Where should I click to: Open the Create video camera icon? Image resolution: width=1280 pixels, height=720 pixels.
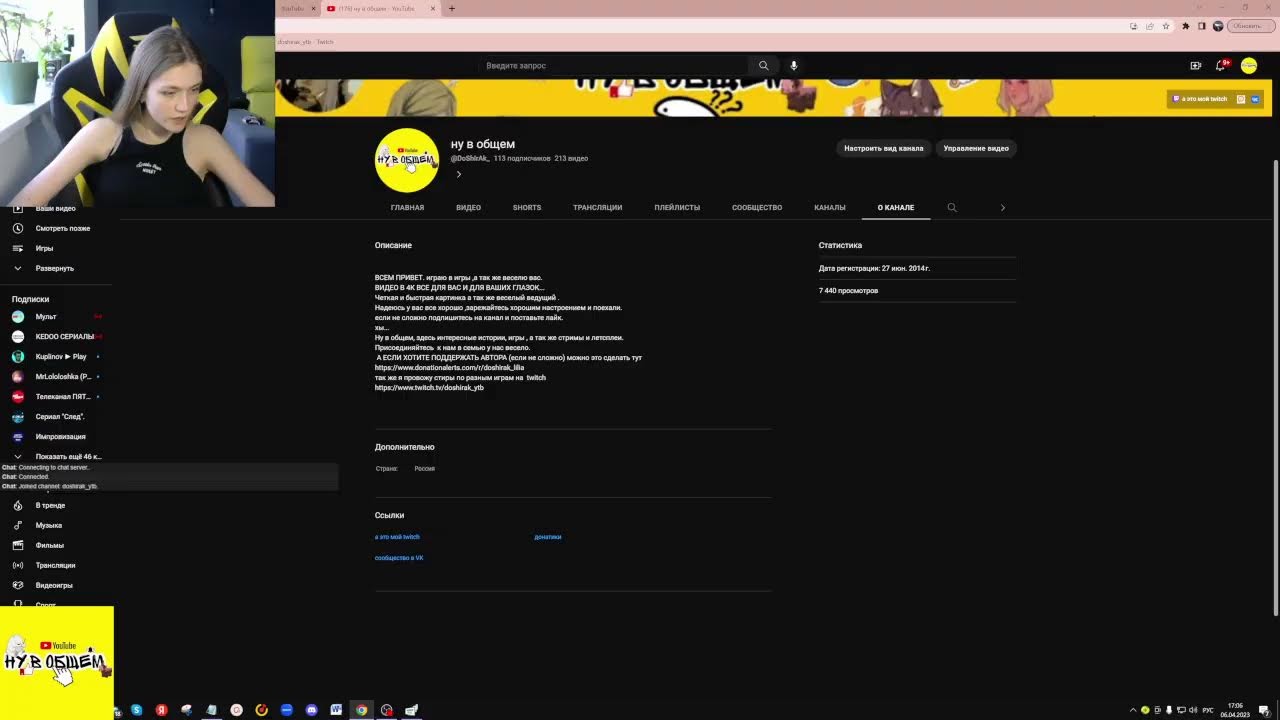coord(1195,65)
